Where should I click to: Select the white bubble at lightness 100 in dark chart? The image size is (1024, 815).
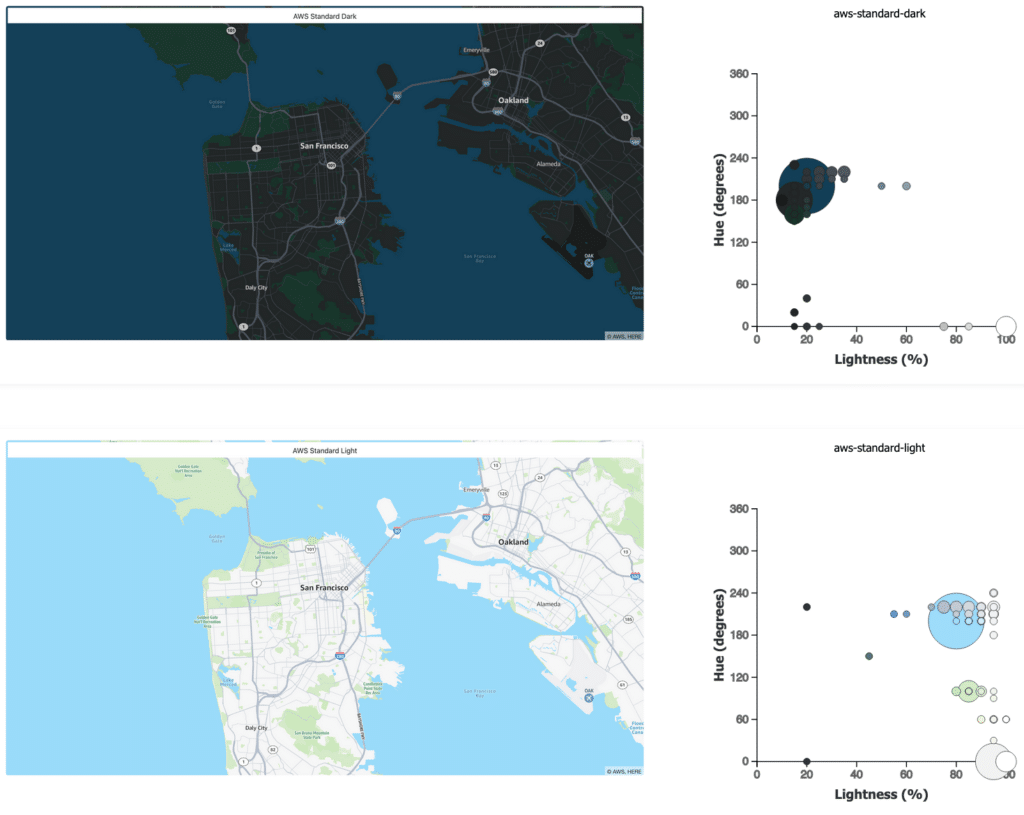[x=1006, y=326]
